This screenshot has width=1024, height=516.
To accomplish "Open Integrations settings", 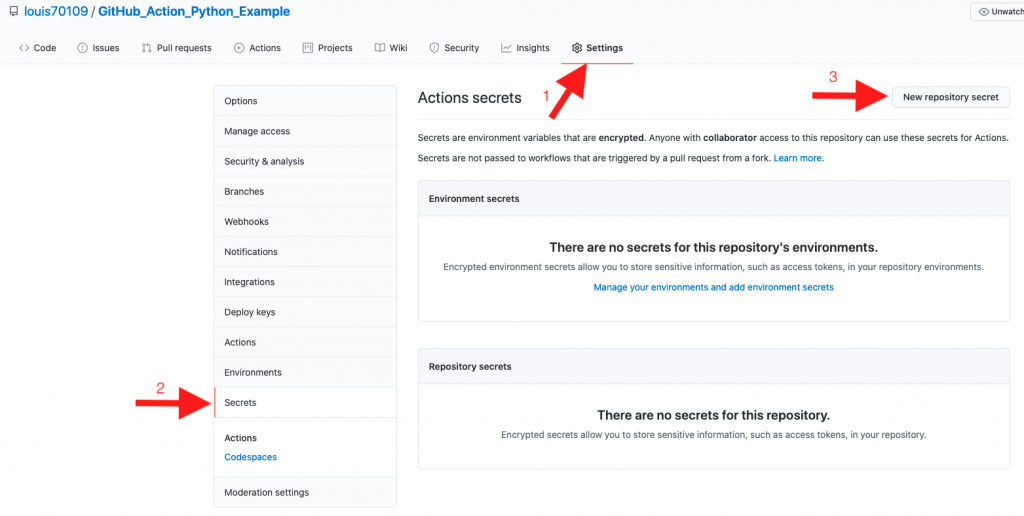I will click(x=305, y=282).
